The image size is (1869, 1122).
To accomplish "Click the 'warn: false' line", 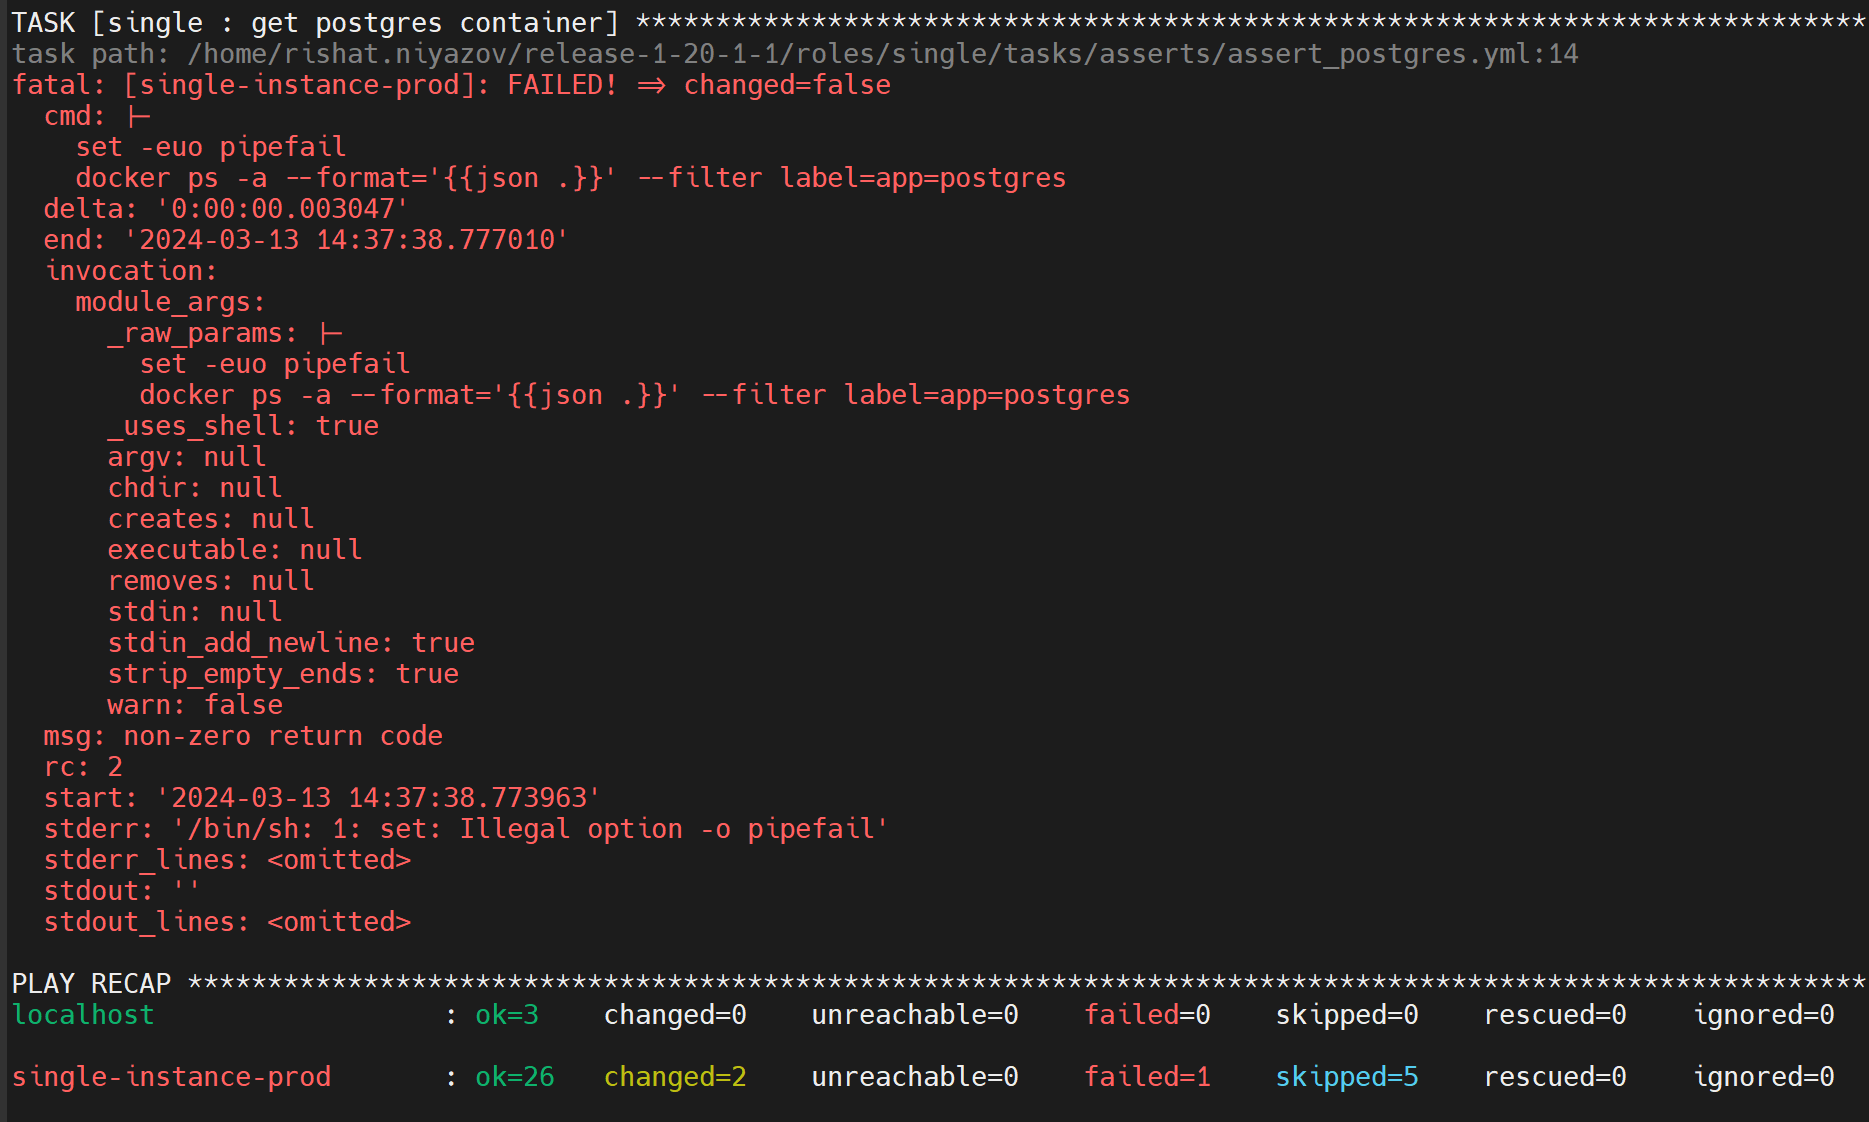I will 195,705.
